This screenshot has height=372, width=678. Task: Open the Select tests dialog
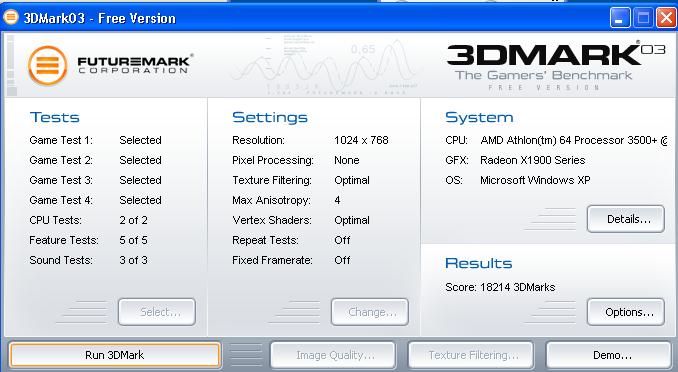click(157, 312)
